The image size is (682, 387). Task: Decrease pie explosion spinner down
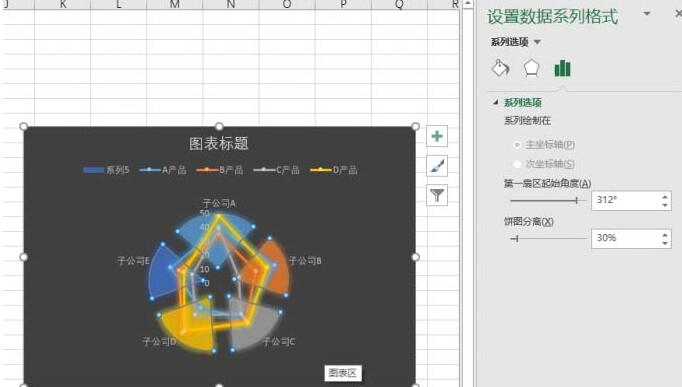coord(665,243)
